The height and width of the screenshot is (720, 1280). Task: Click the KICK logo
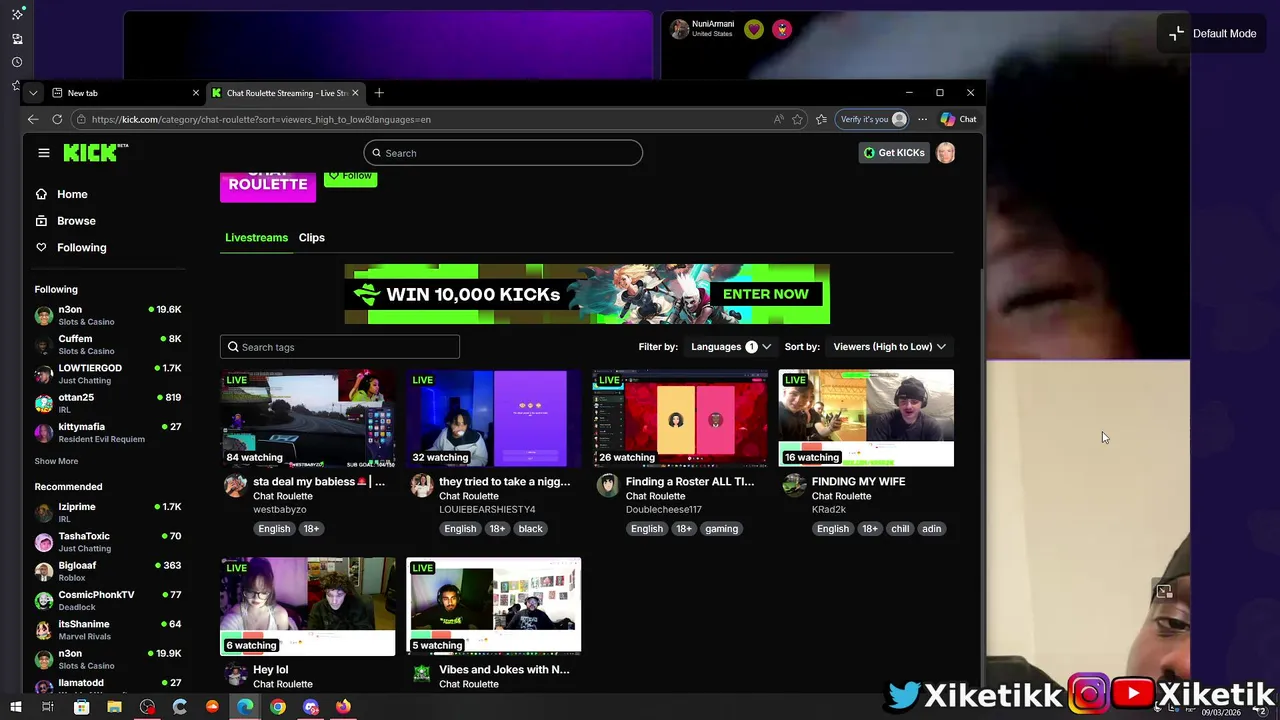(96, 152)
